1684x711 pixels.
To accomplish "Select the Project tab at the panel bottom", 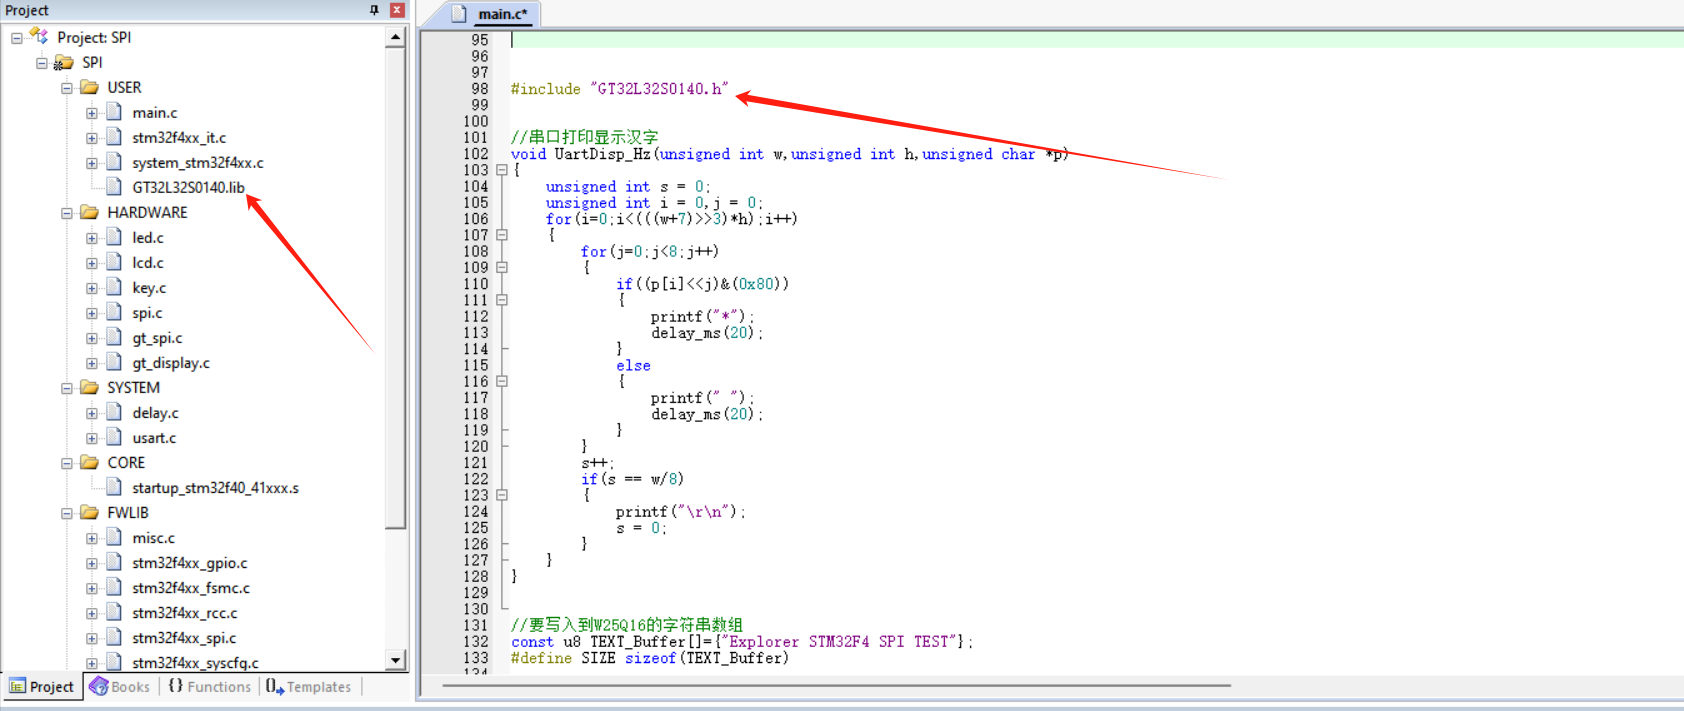I will (x=42, y=686).
